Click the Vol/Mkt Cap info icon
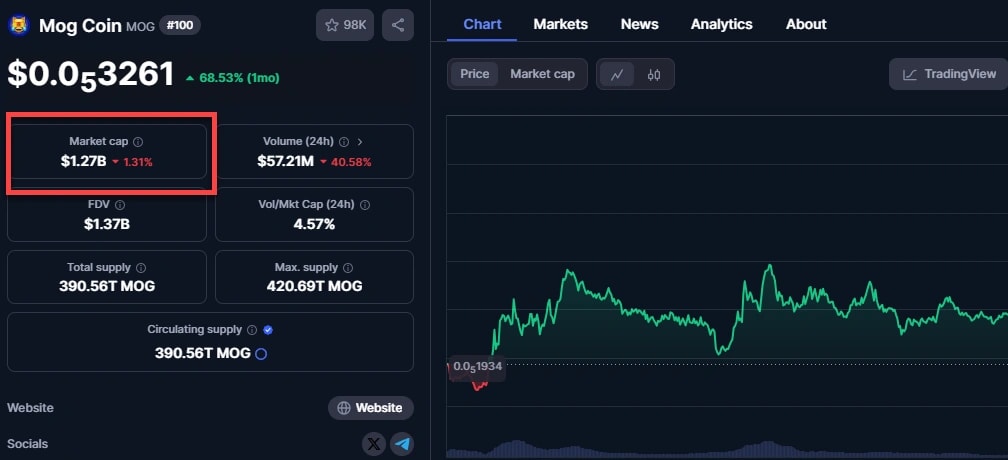1008x460 pixels. coord(364,205)
